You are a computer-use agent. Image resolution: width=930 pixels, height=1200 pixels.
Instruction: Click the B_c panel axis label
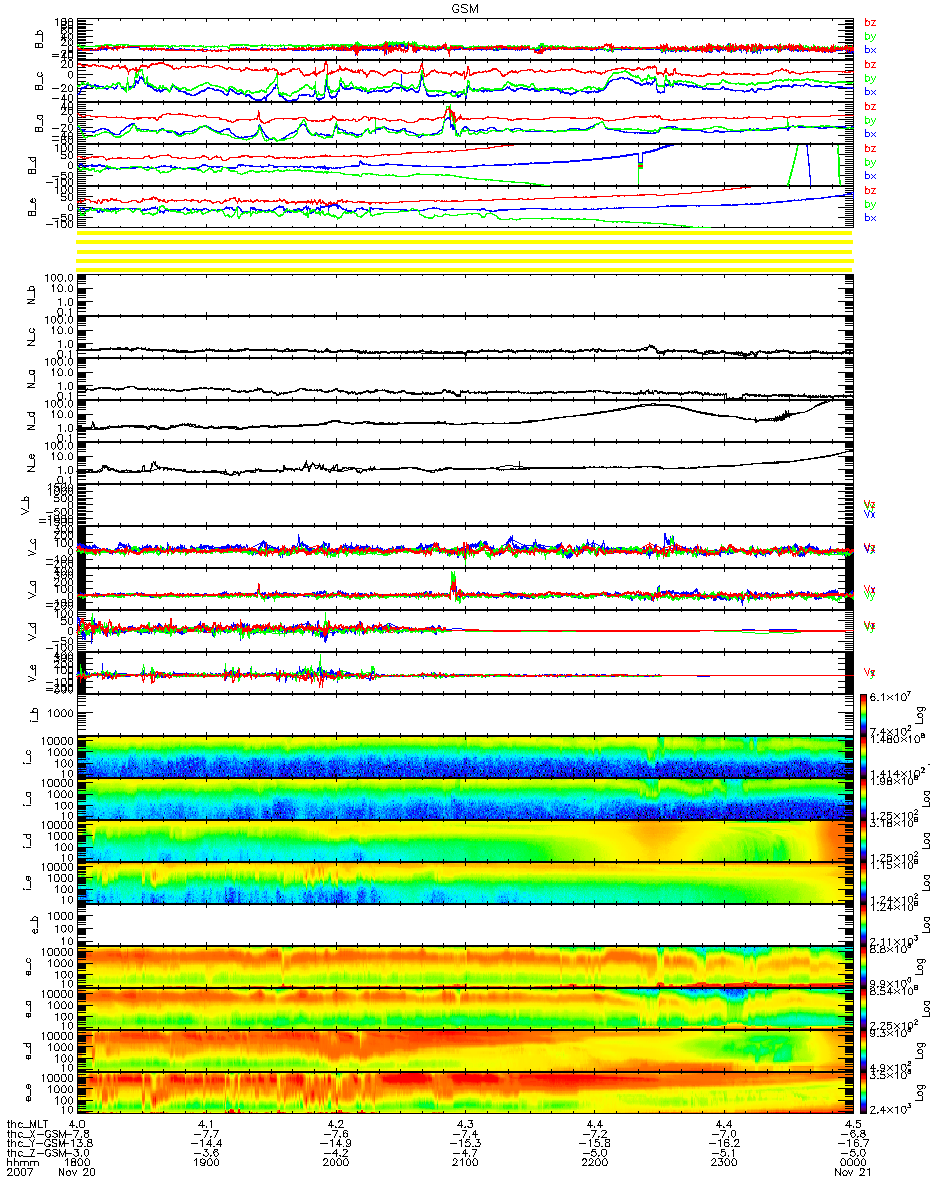pos(40,80)
